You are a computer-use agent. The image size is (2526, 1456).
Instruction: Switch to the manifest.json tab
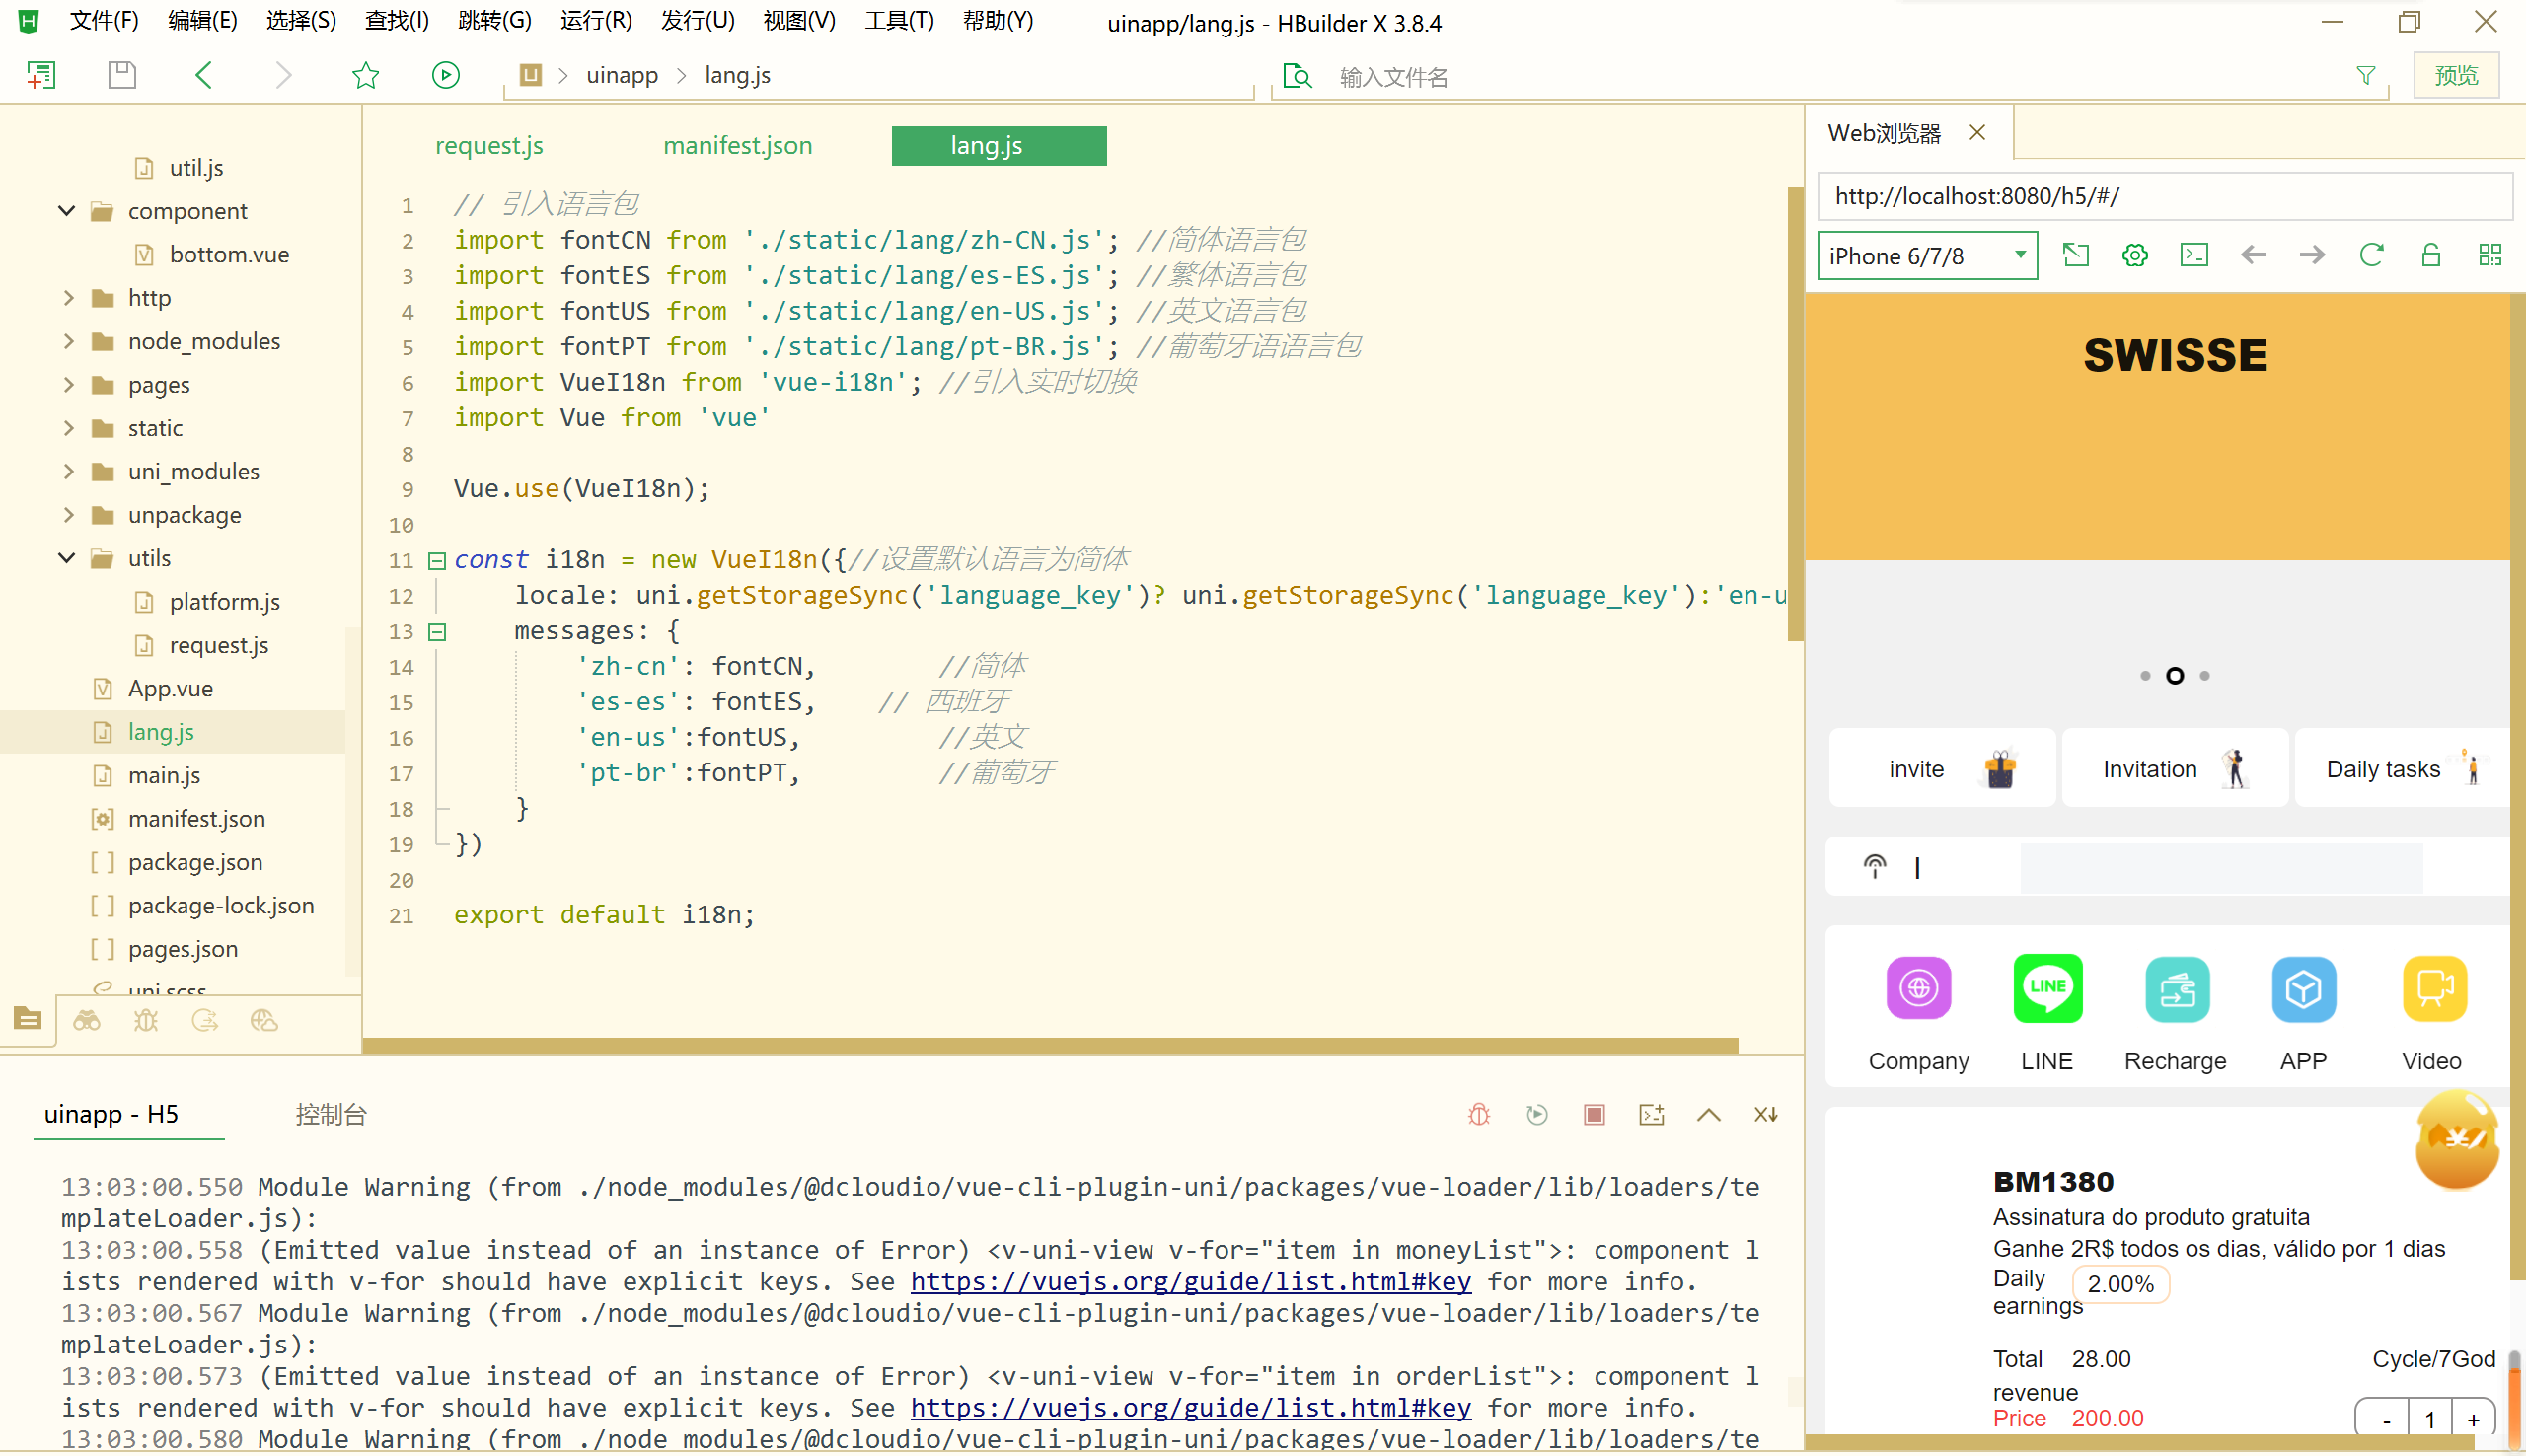(737, 145)
